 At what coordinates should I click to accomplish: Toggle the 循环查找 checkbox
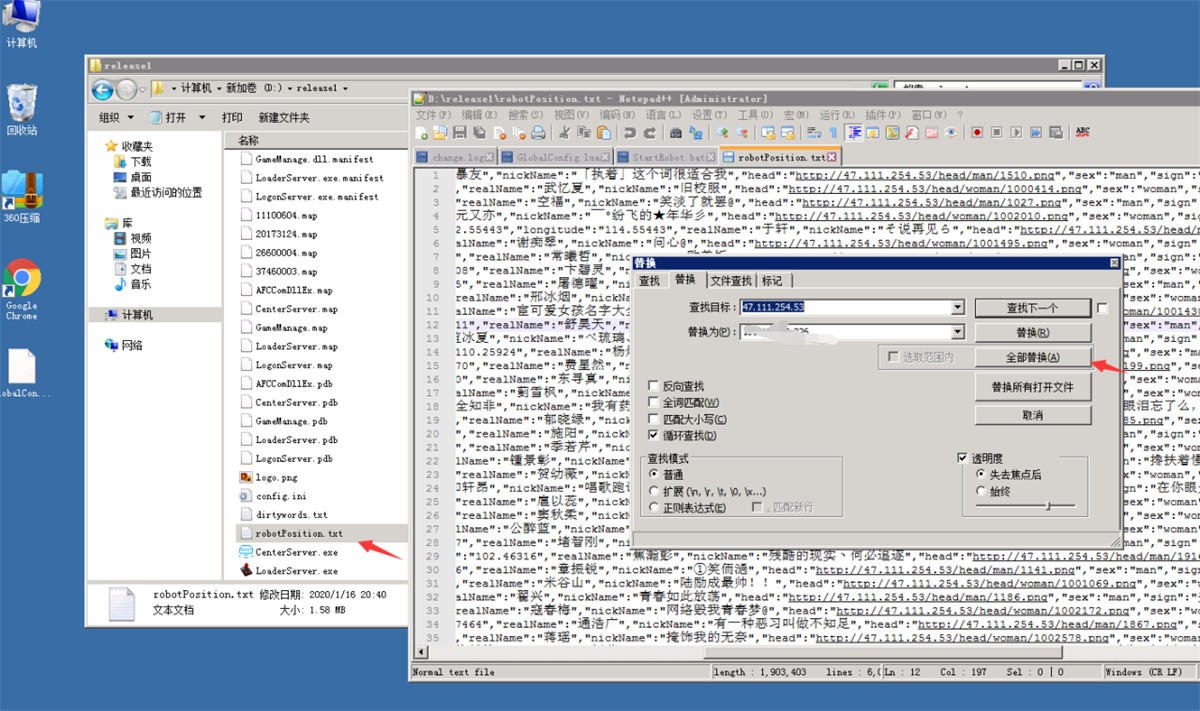[654, 436]
